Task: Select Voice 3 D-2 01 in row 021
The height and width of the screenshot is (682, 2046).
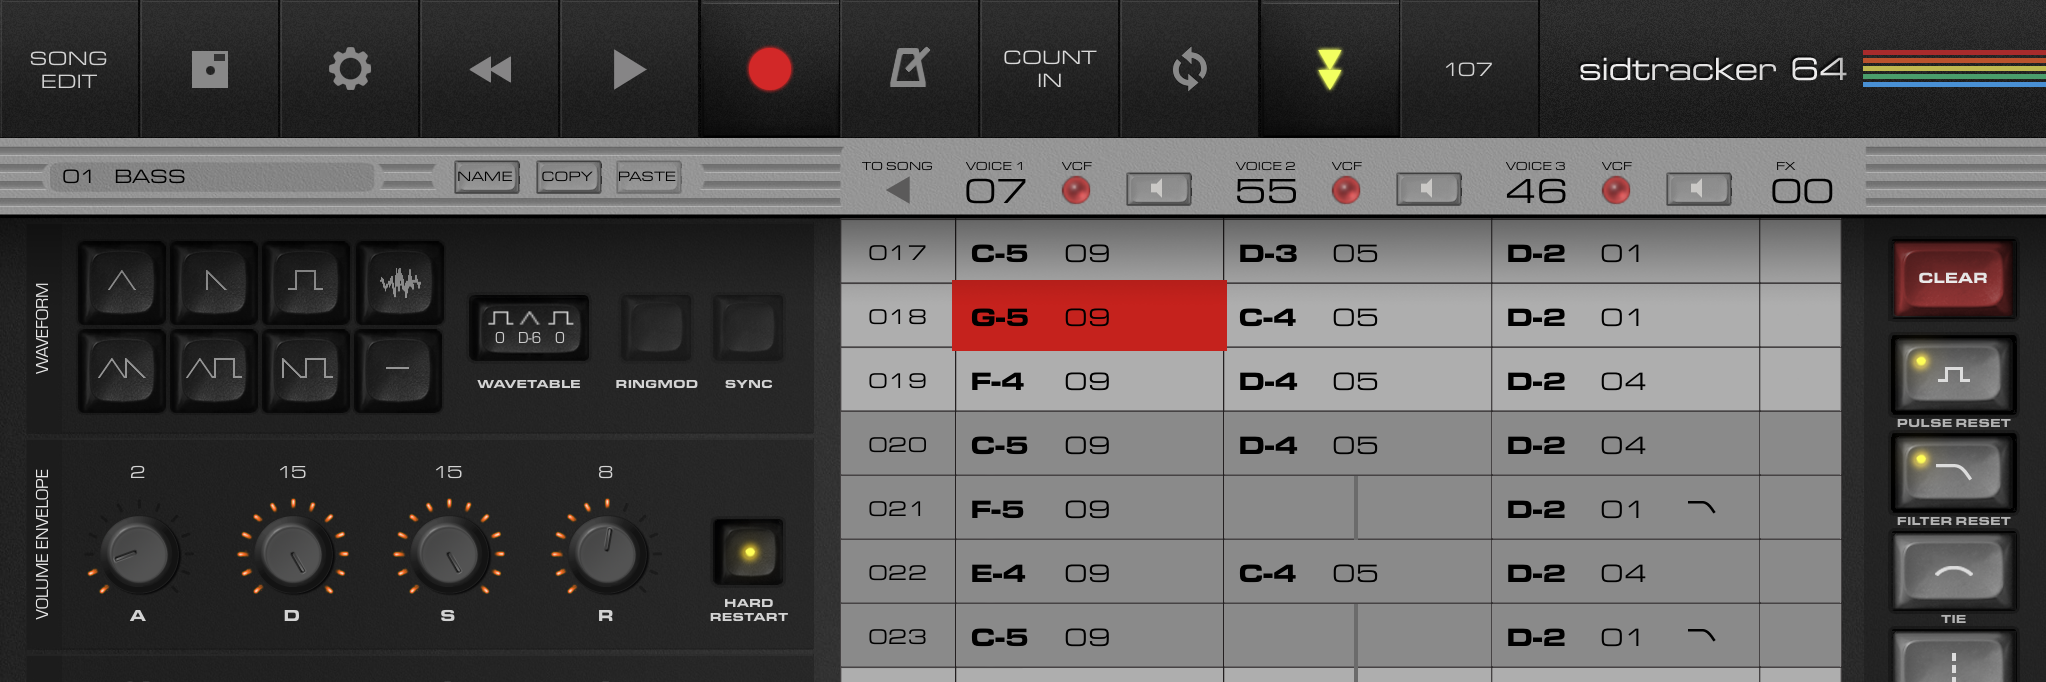Action: point(1626,509)
